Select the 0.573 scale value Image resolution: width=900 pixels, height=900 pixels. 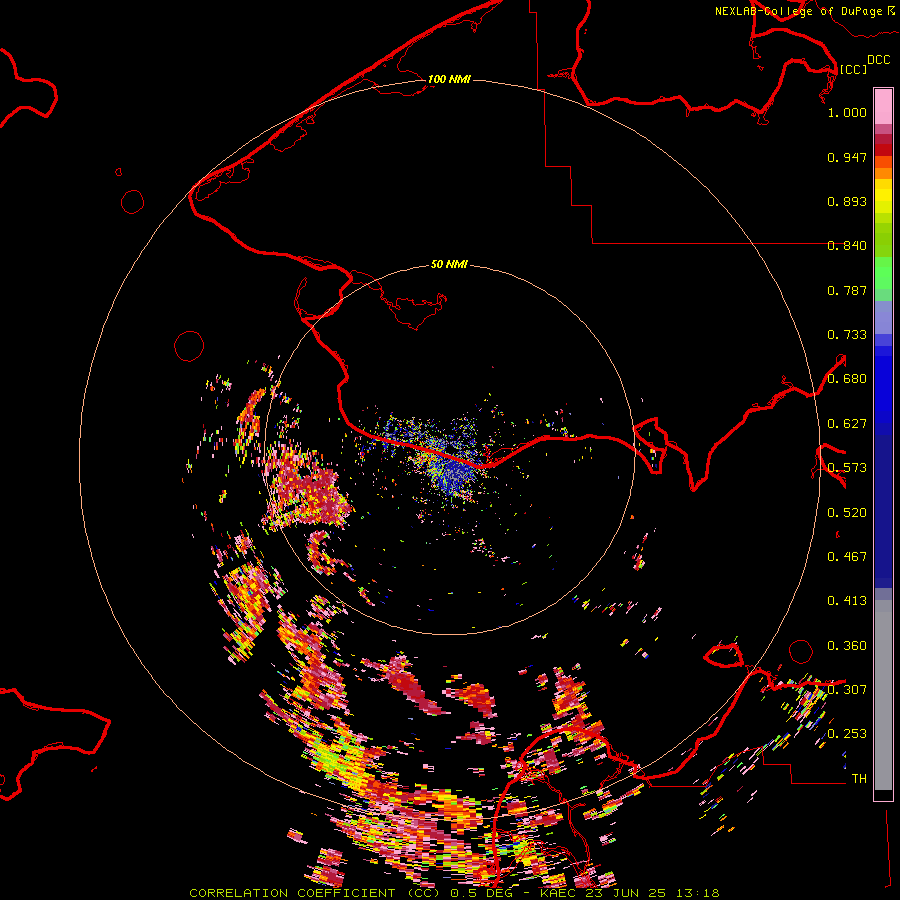coord(847,468)
